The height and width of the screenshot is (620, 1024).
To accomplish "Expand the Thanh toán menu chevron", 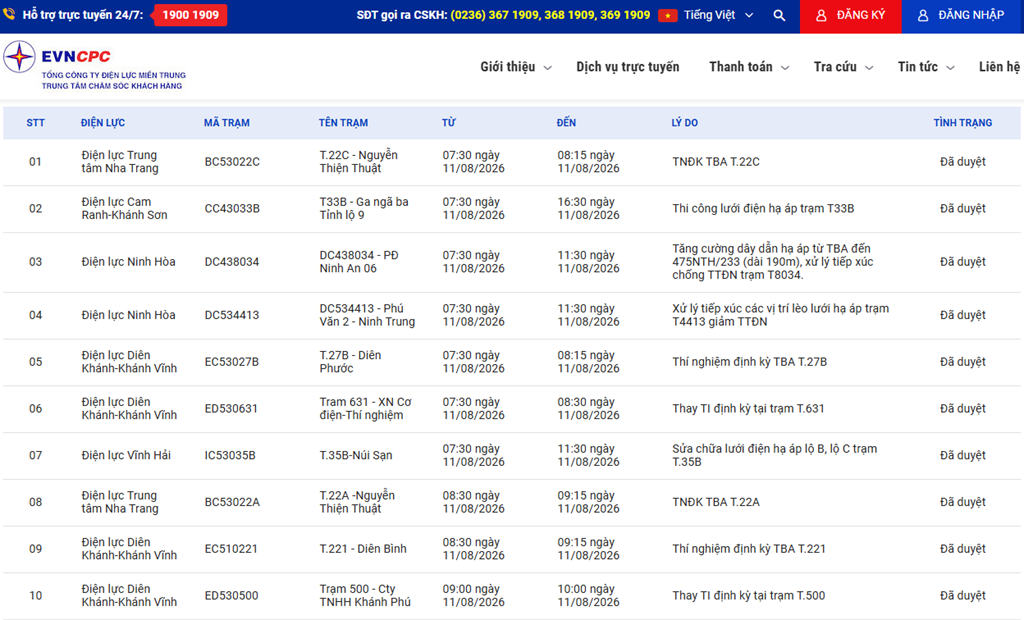I will coord(785,68).
